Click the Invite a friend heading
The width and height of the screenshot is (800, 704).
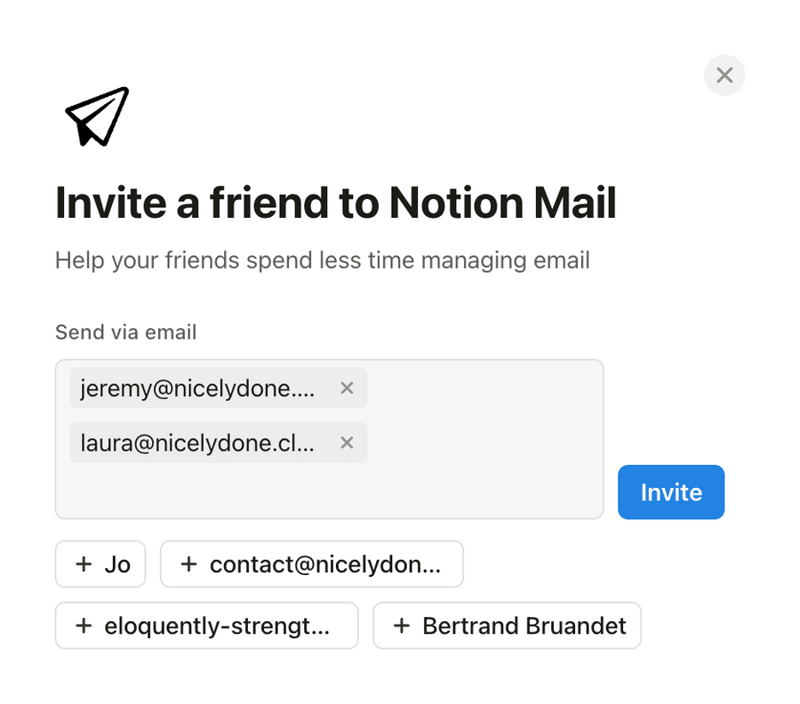click(336, 203)
